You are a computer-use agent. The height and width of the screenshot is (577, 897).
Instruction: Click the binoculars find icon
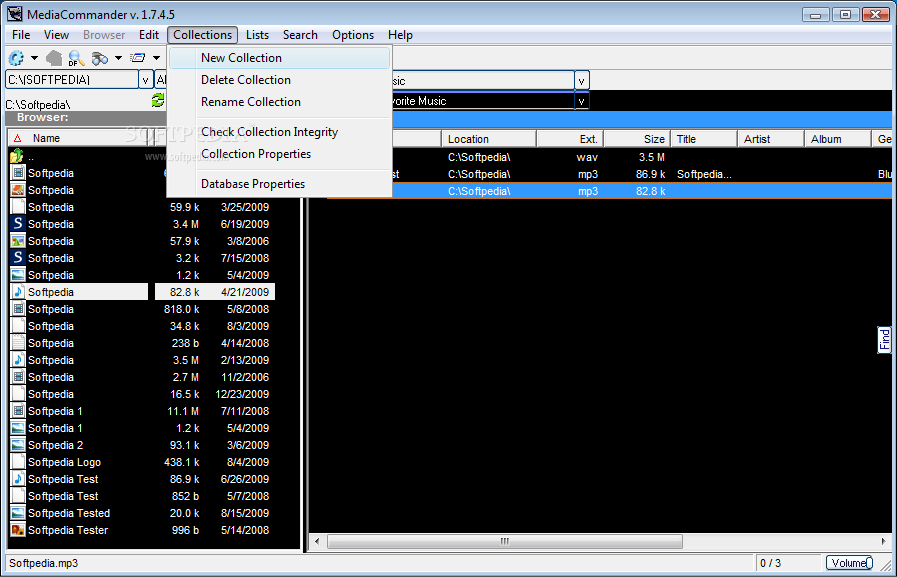pyautogui.click(x=100, y=58)
